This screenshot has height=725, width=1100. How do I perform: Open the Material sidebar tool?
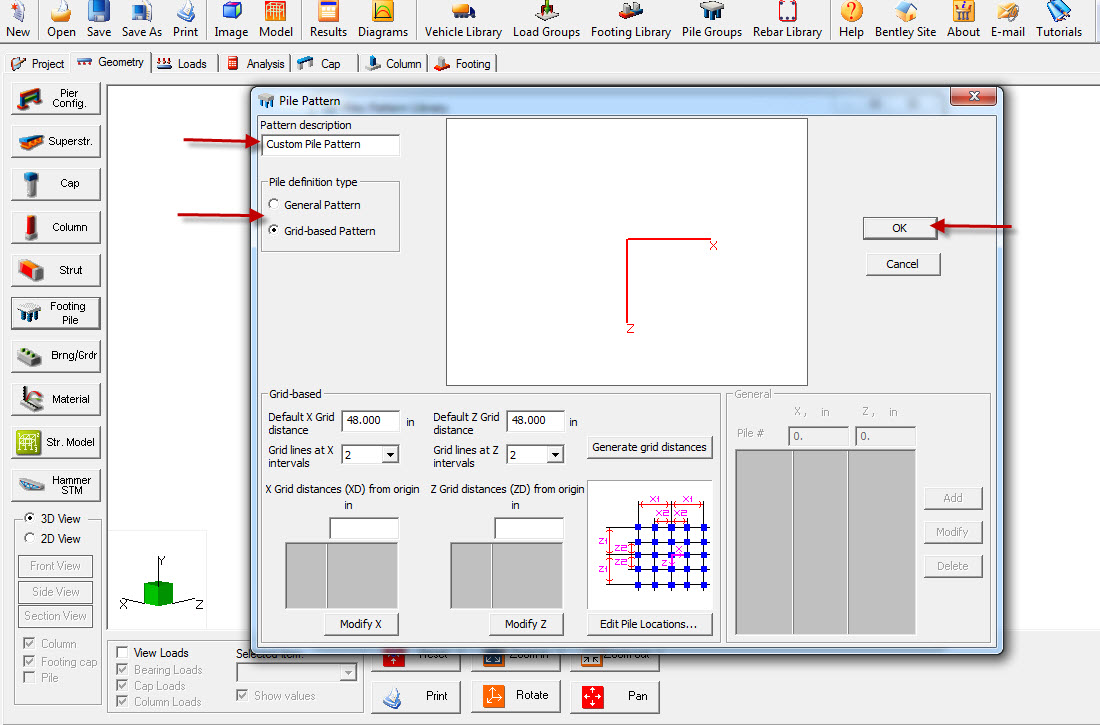pyautogui.click(x=56, y=399)
